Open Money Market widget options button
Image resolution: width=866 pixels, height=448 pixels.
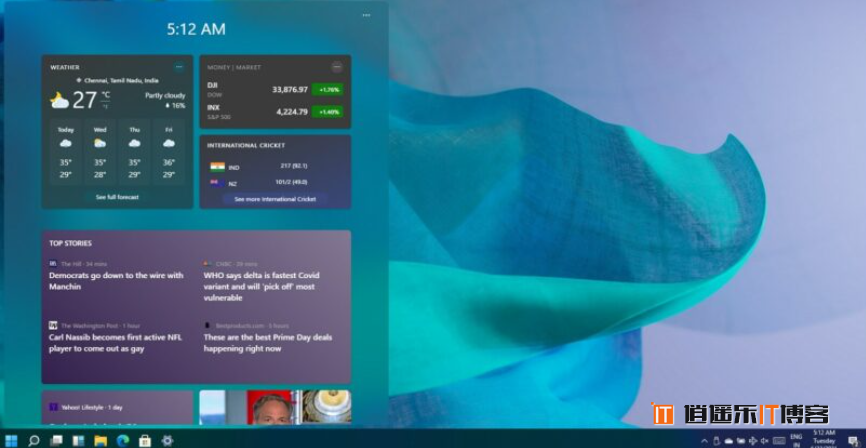coord(337,67)
